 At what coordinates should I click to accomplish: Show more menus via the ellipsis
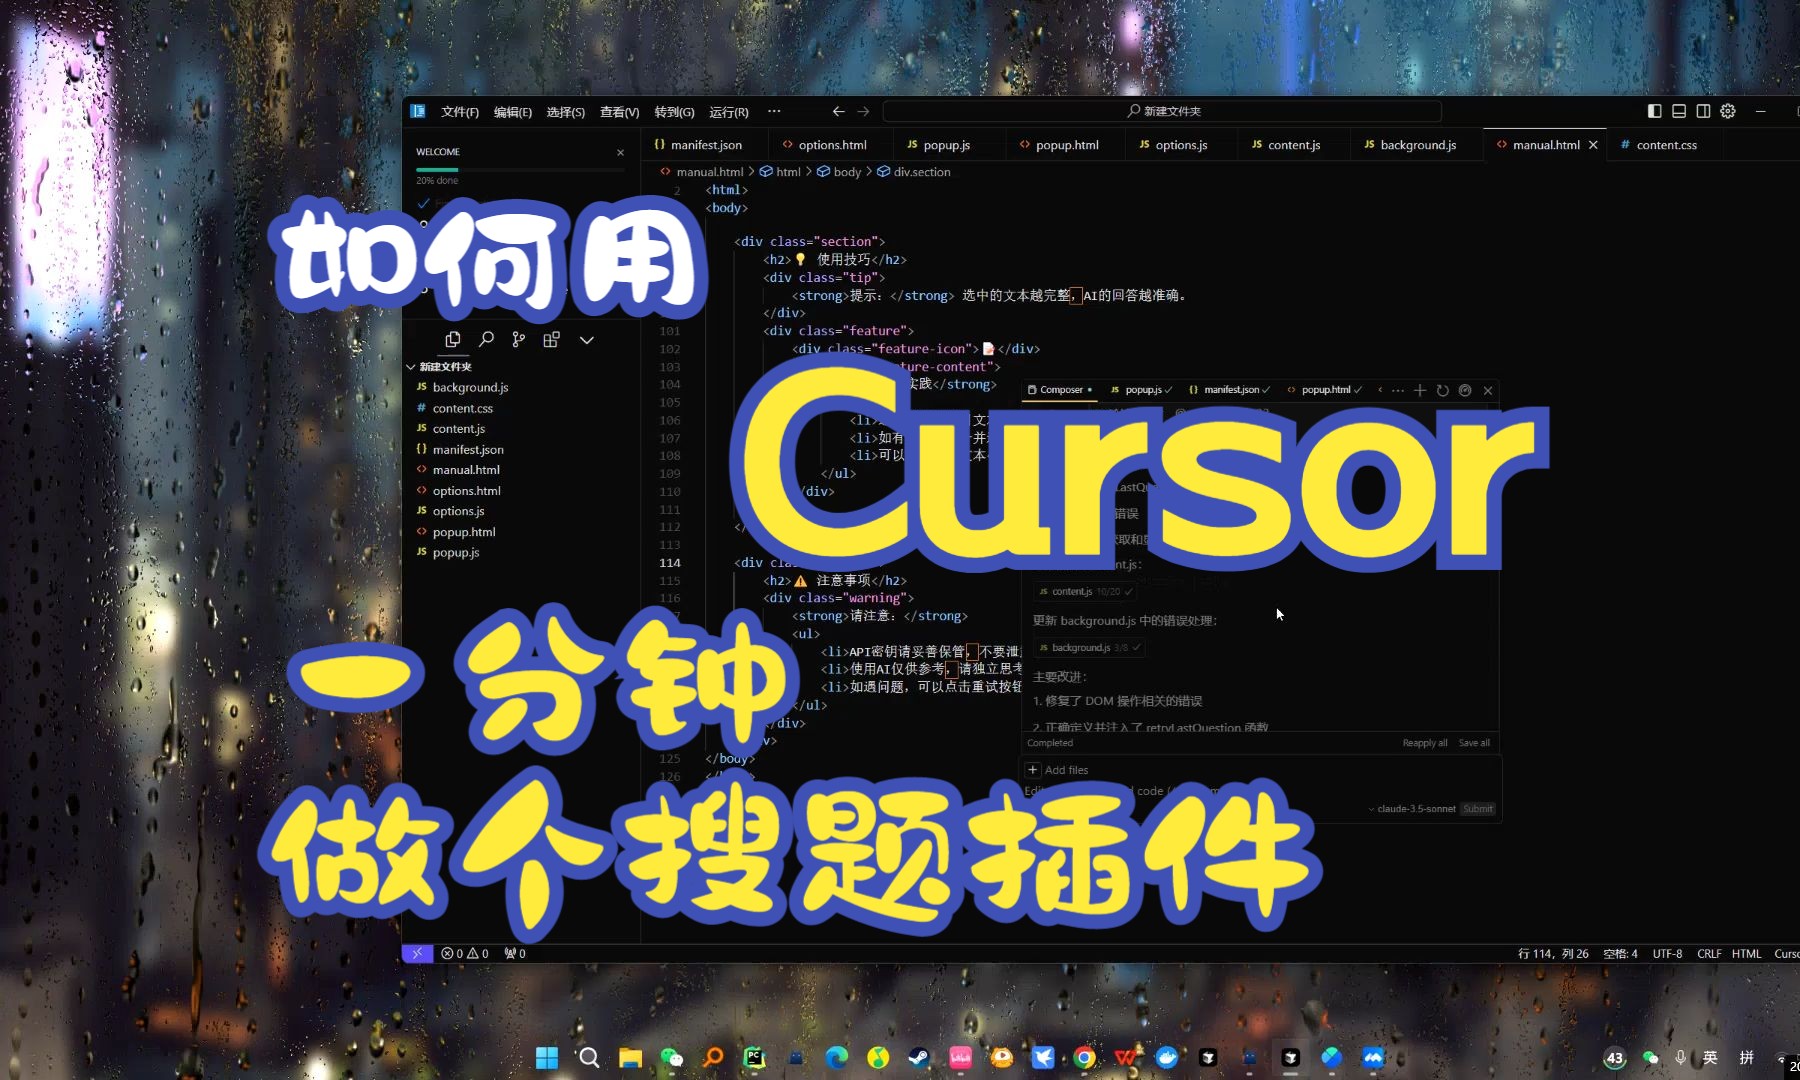pyautogui.click(x=774, y=111)
